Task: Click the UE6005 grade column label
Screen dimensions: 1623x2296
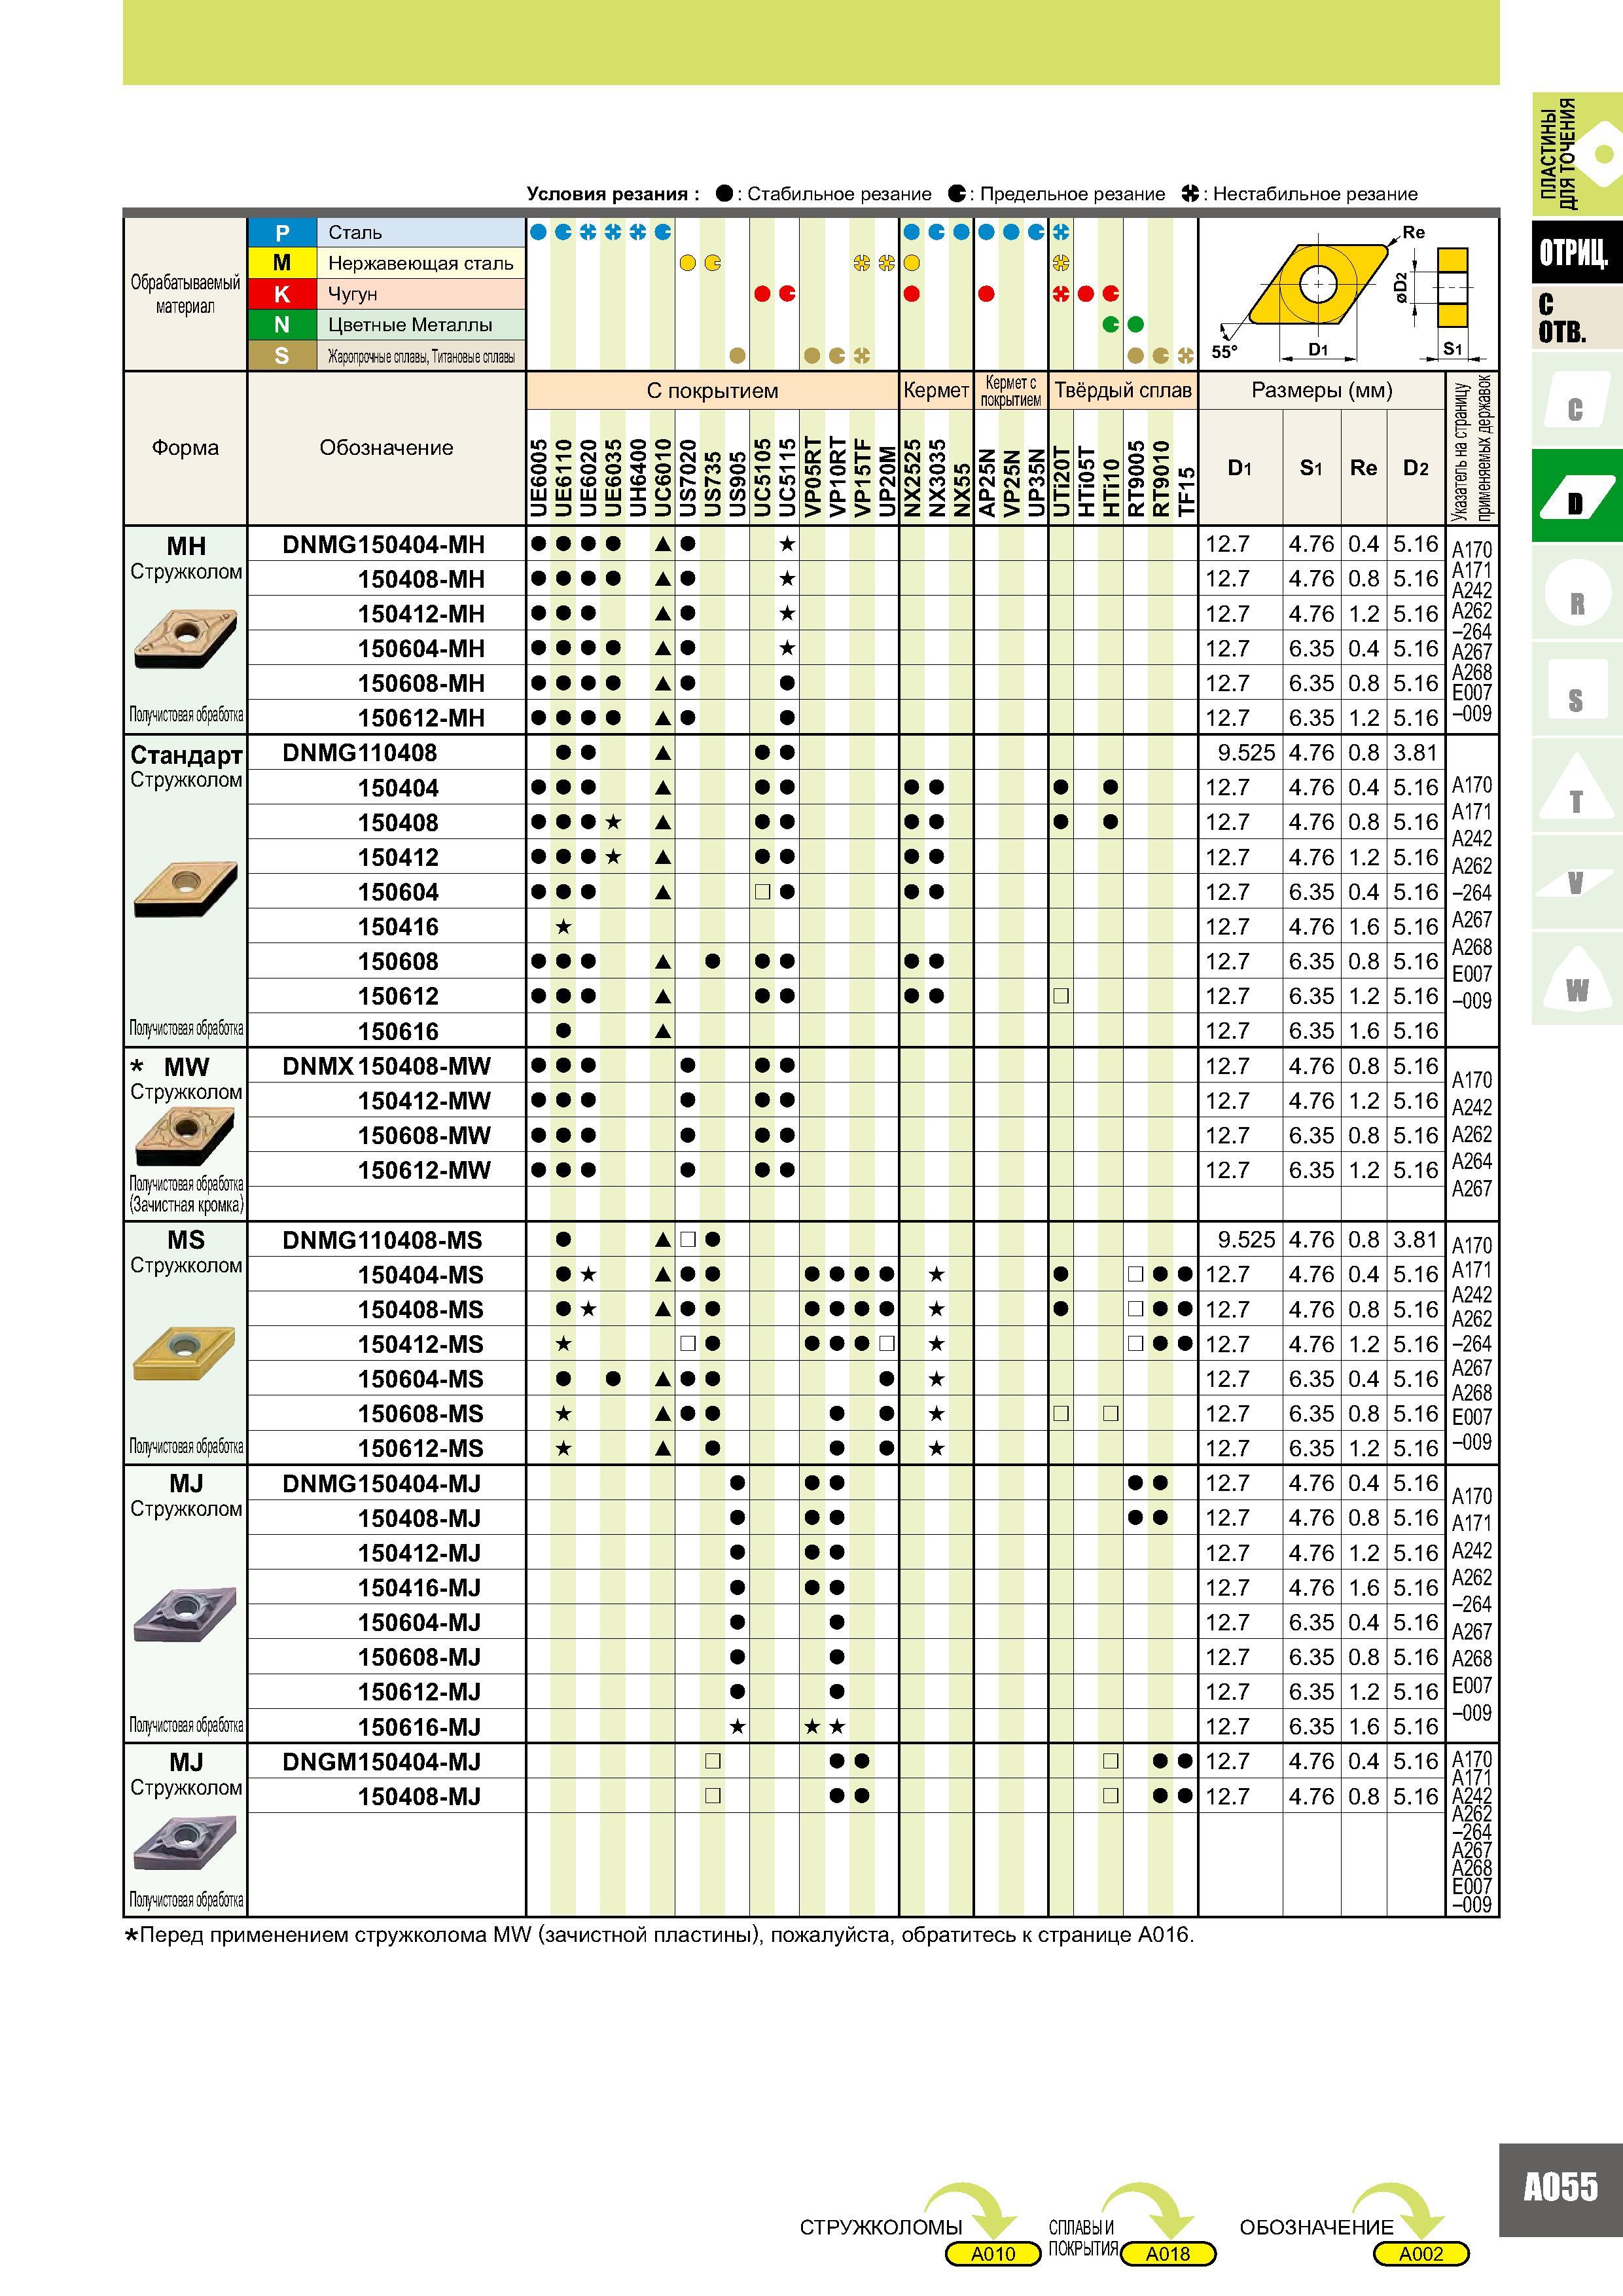Action: 538,478
